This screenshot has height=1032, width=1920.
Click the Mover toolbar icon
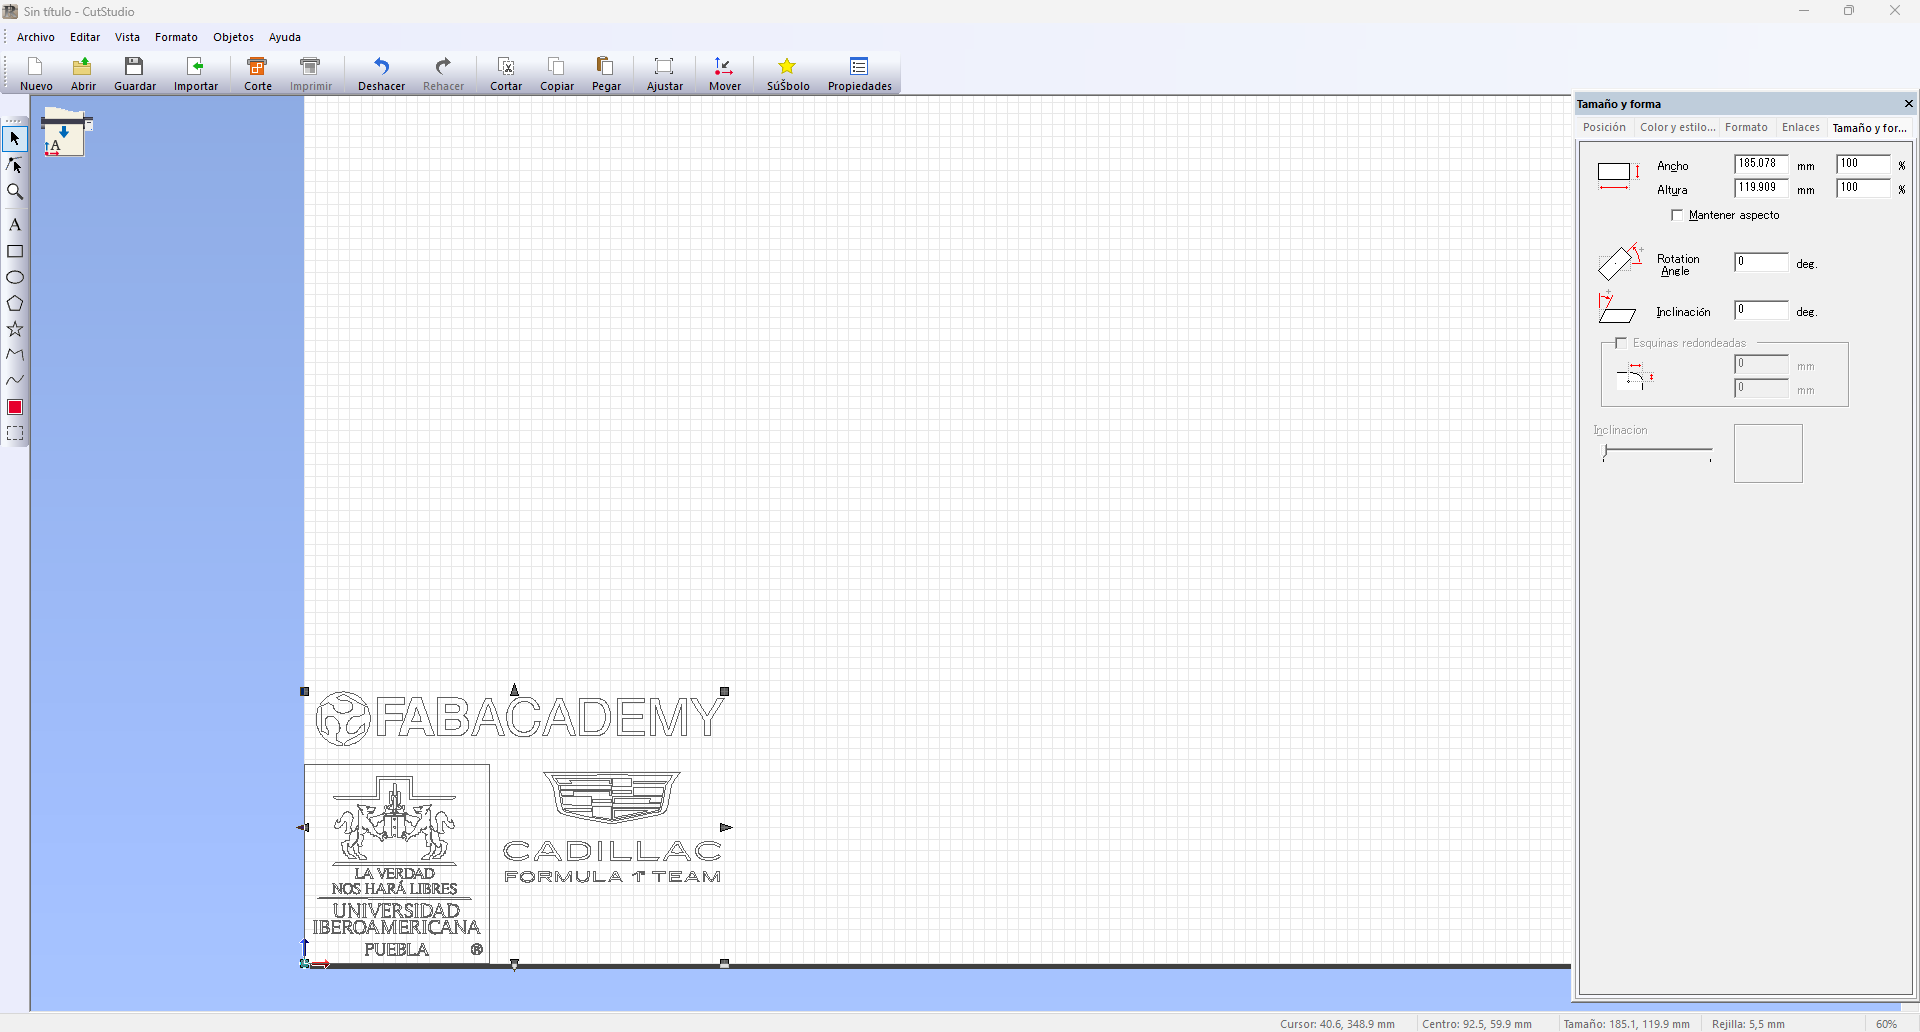tap(725, 74)
